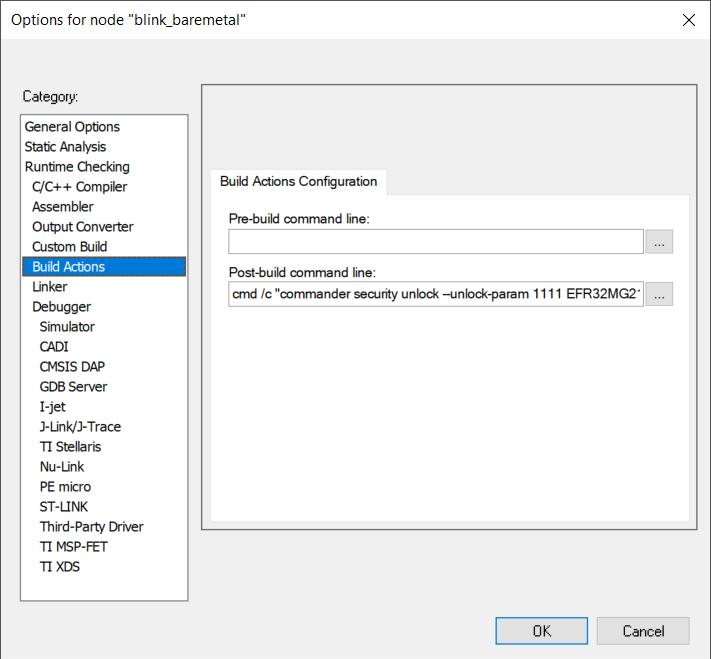
Task: Click the Pre-build command line field
Action: 435,241
